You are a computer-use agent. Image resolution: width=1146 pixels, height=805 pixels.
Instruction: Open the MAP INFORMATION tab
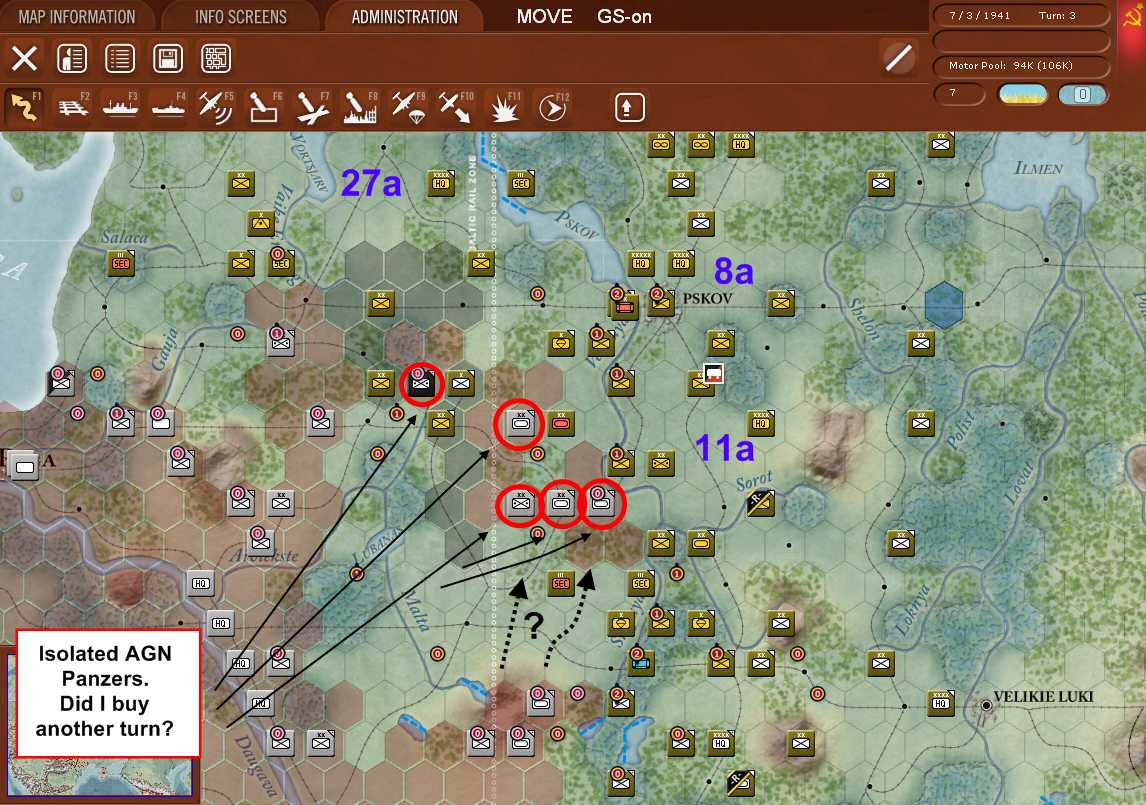pos(77,17)
